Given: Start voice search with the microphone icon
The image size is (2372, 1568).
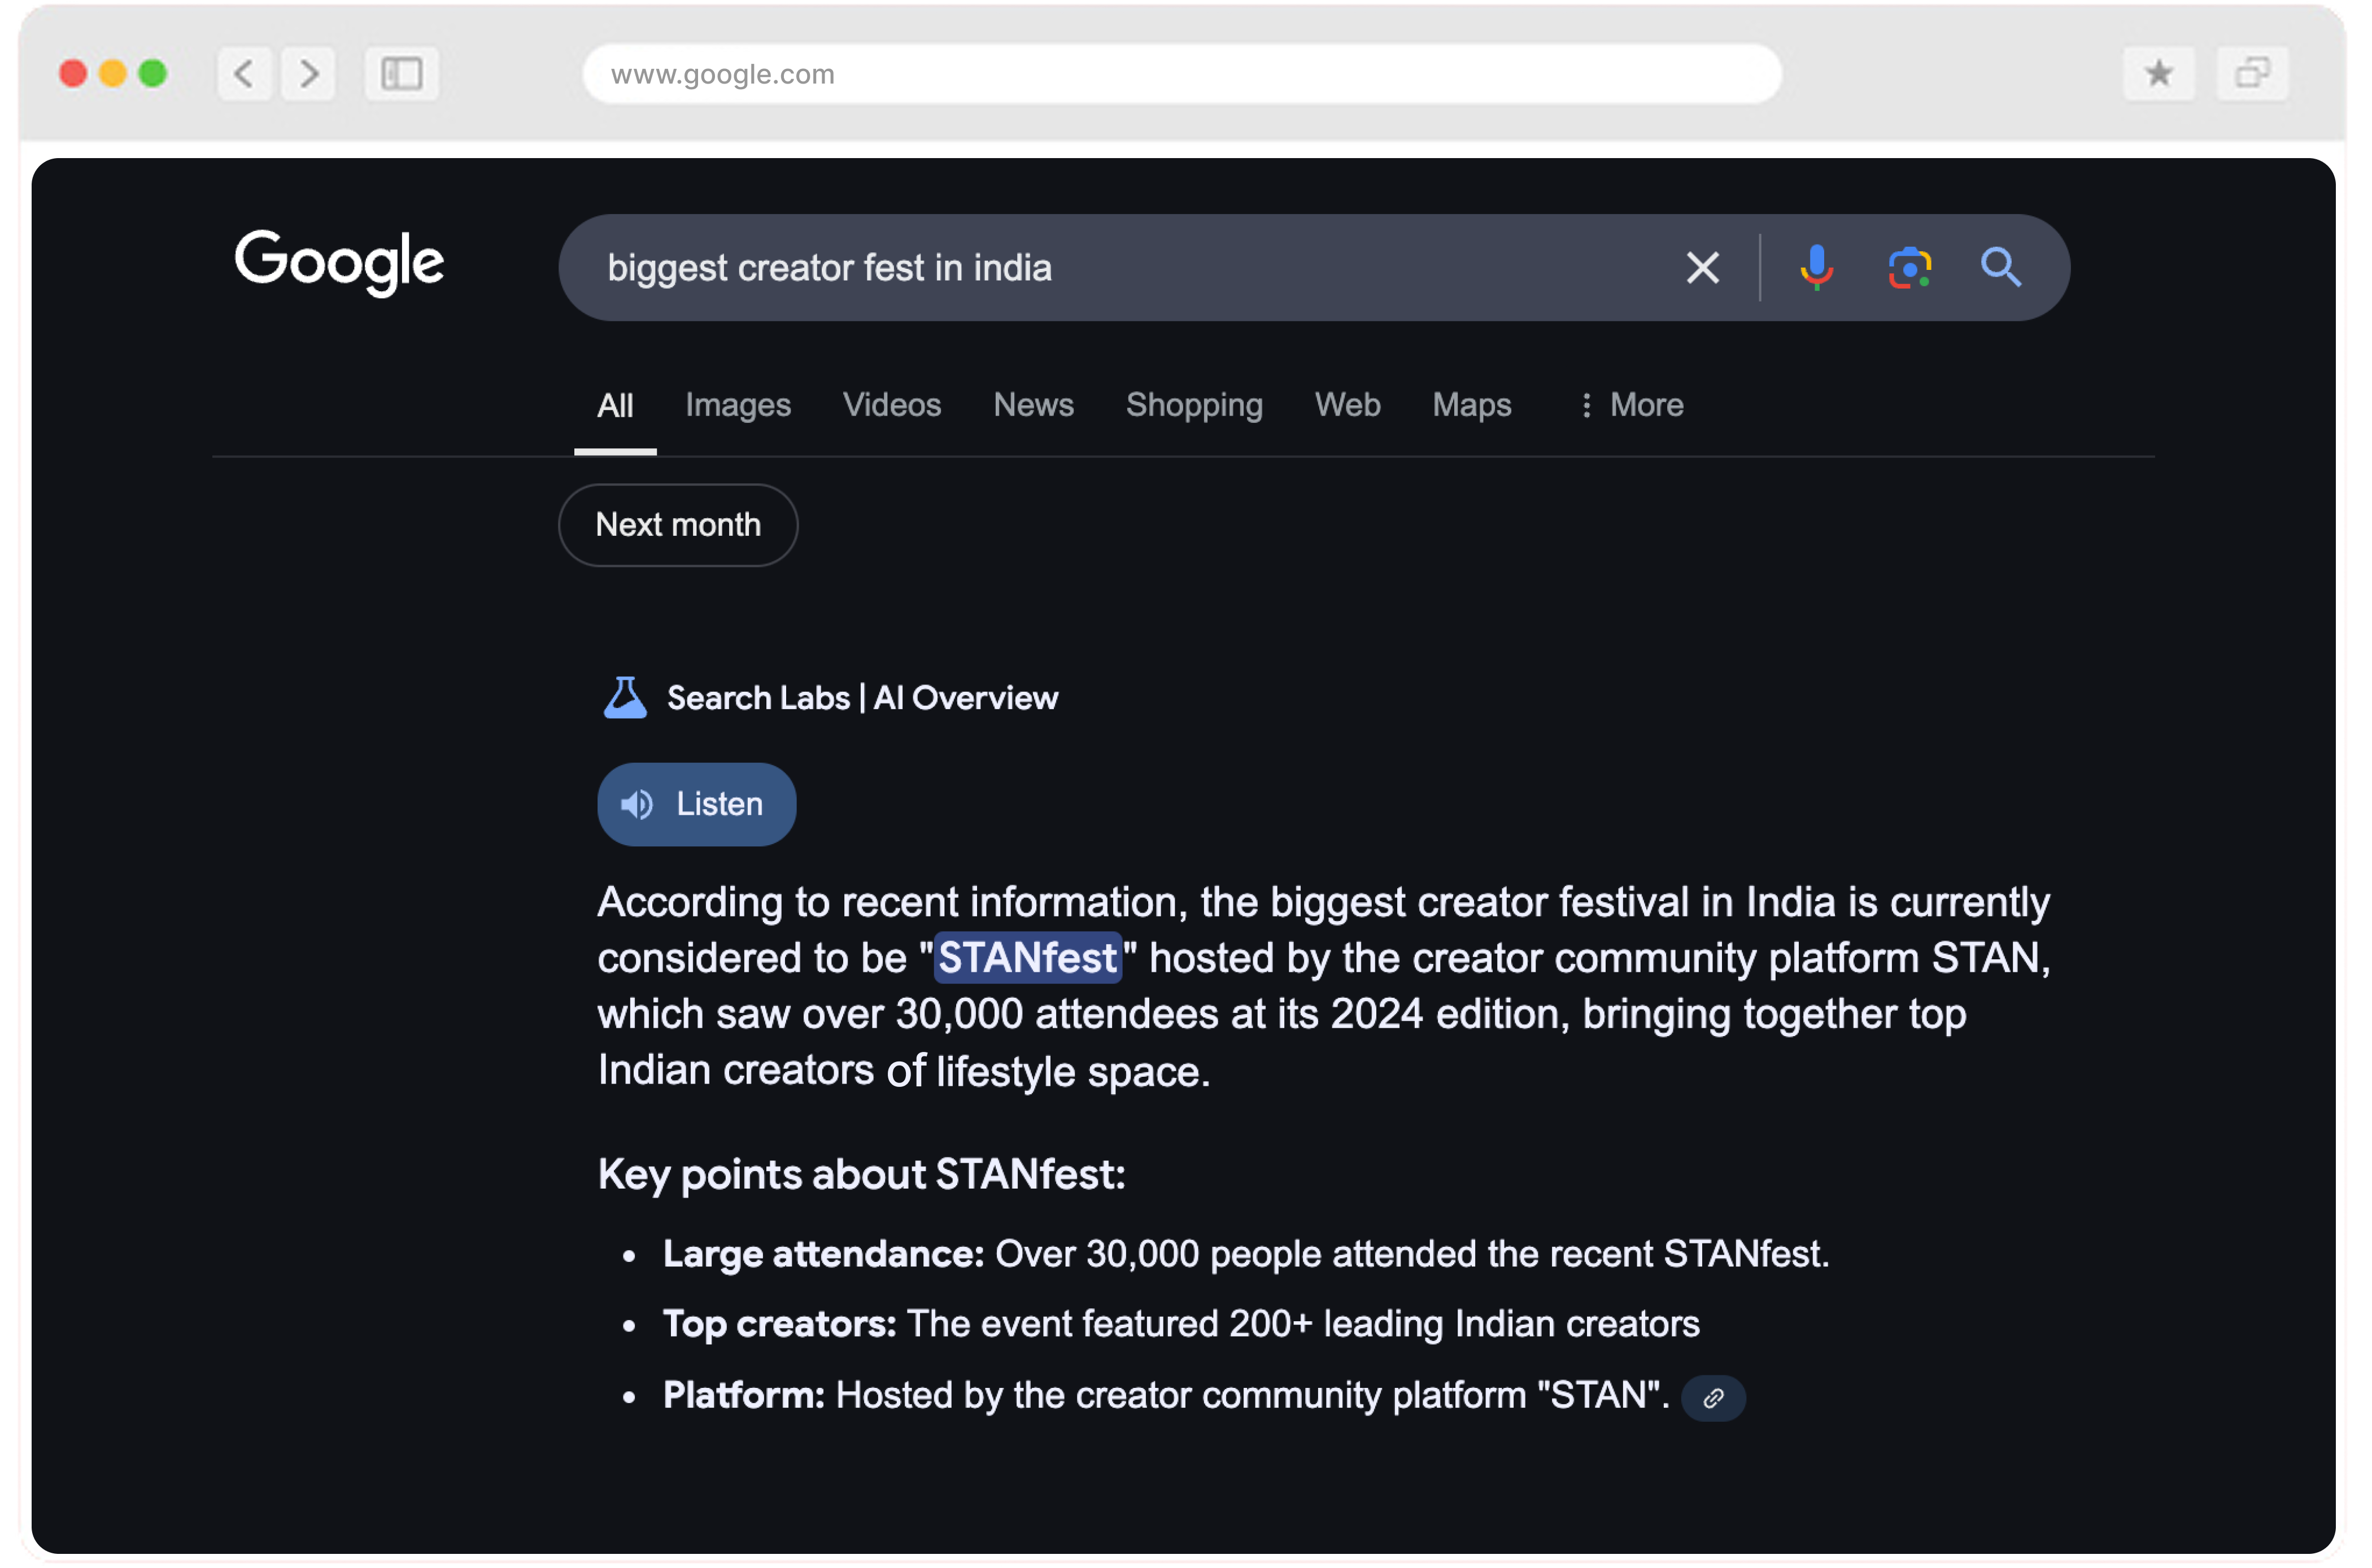Looking at the screenshot, I should pyautogui.click(x=1816, y=268).
